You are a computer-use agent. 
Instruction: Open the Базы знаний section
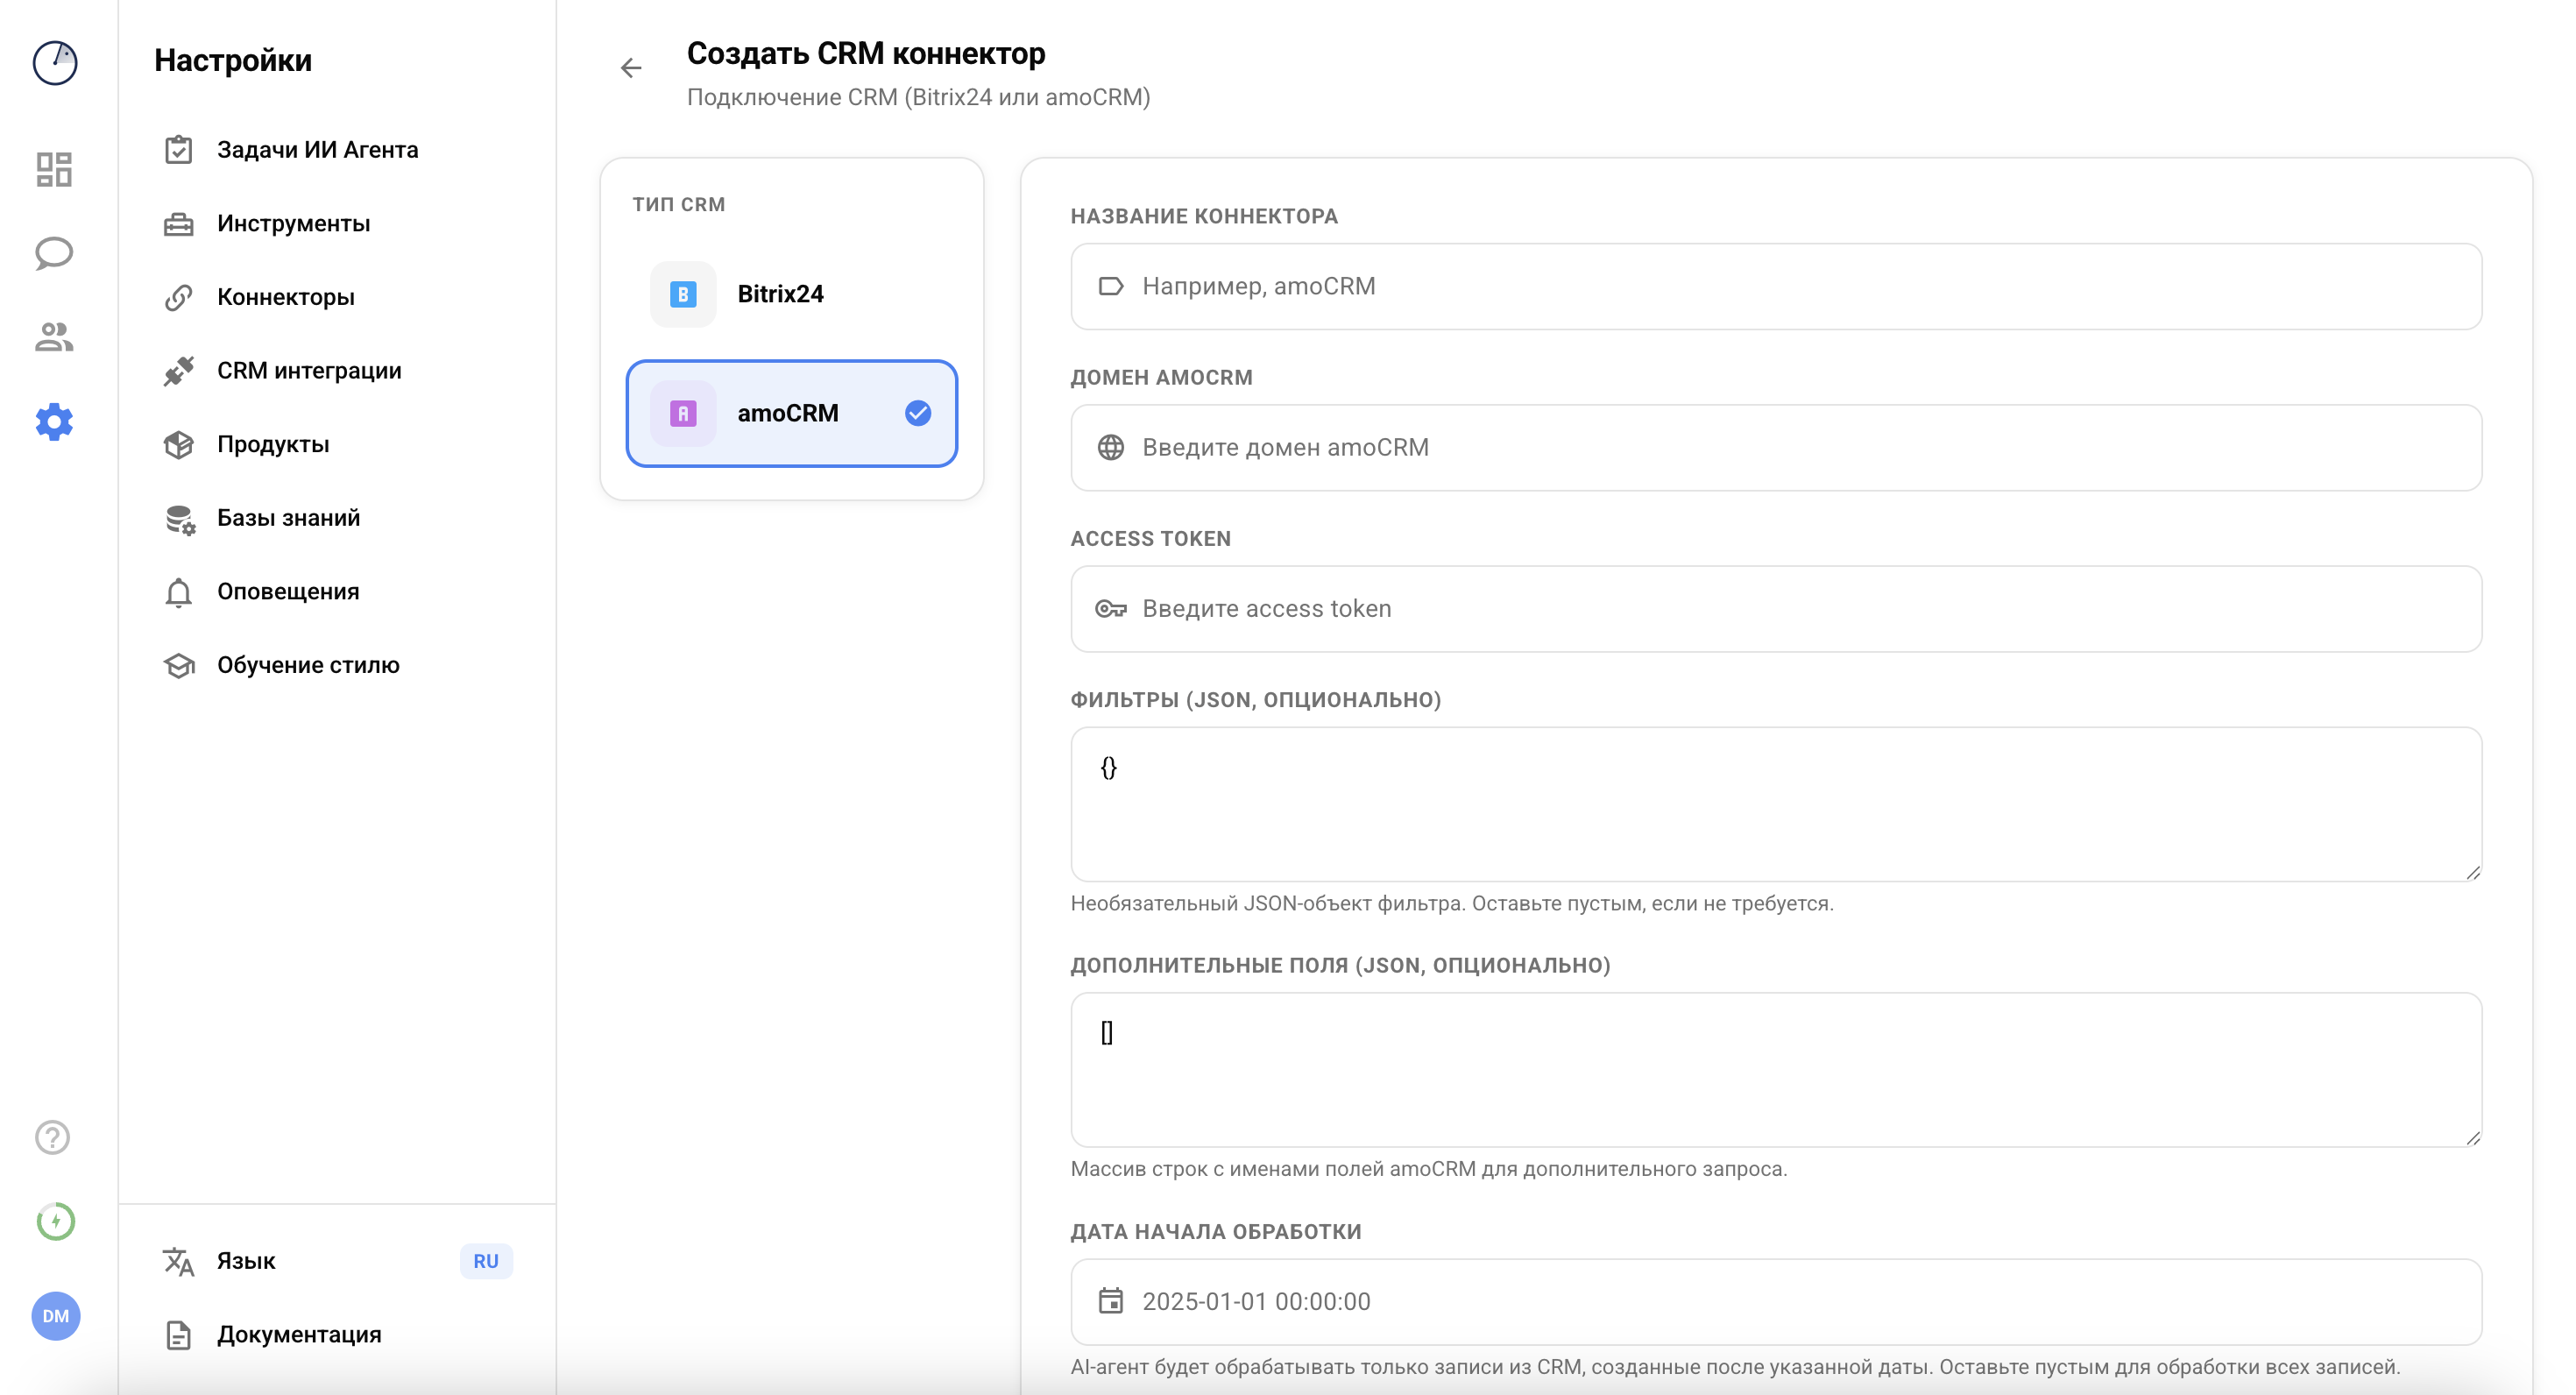pyautogui.click(x=287, y=518)
